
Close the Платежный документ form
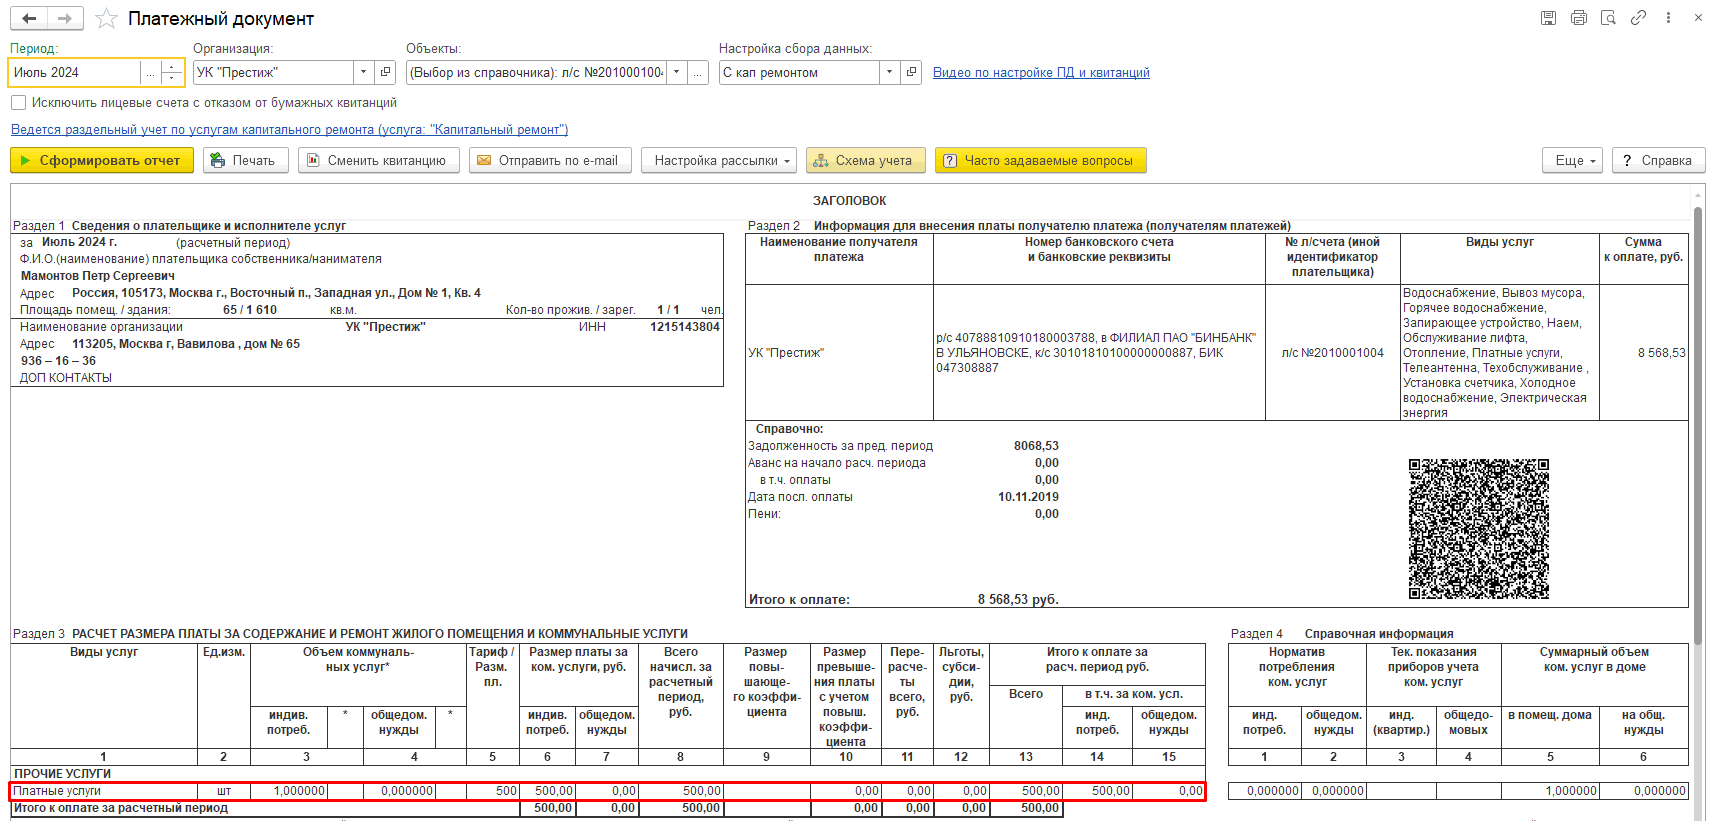[1698, 18]
